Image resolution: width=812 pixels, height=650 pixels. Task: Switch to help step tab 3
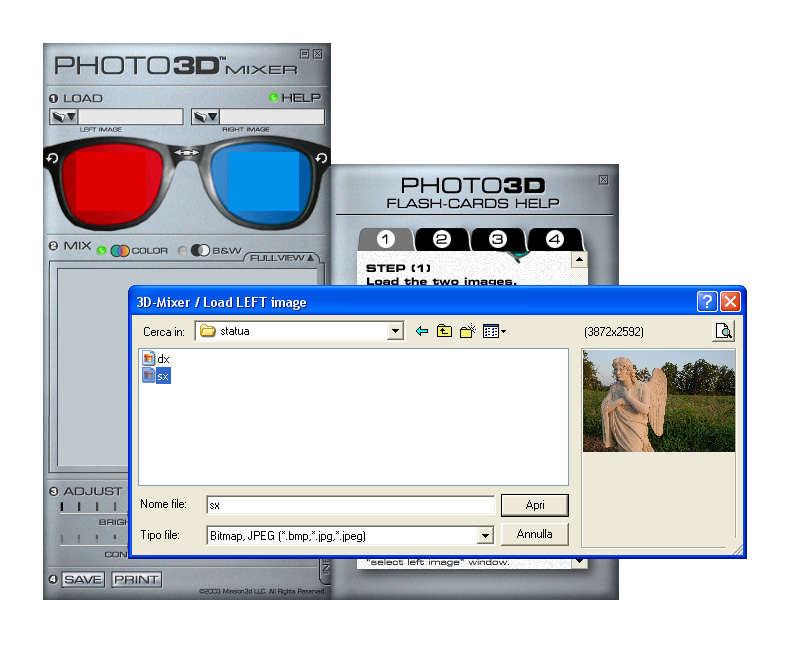[498, 239]
